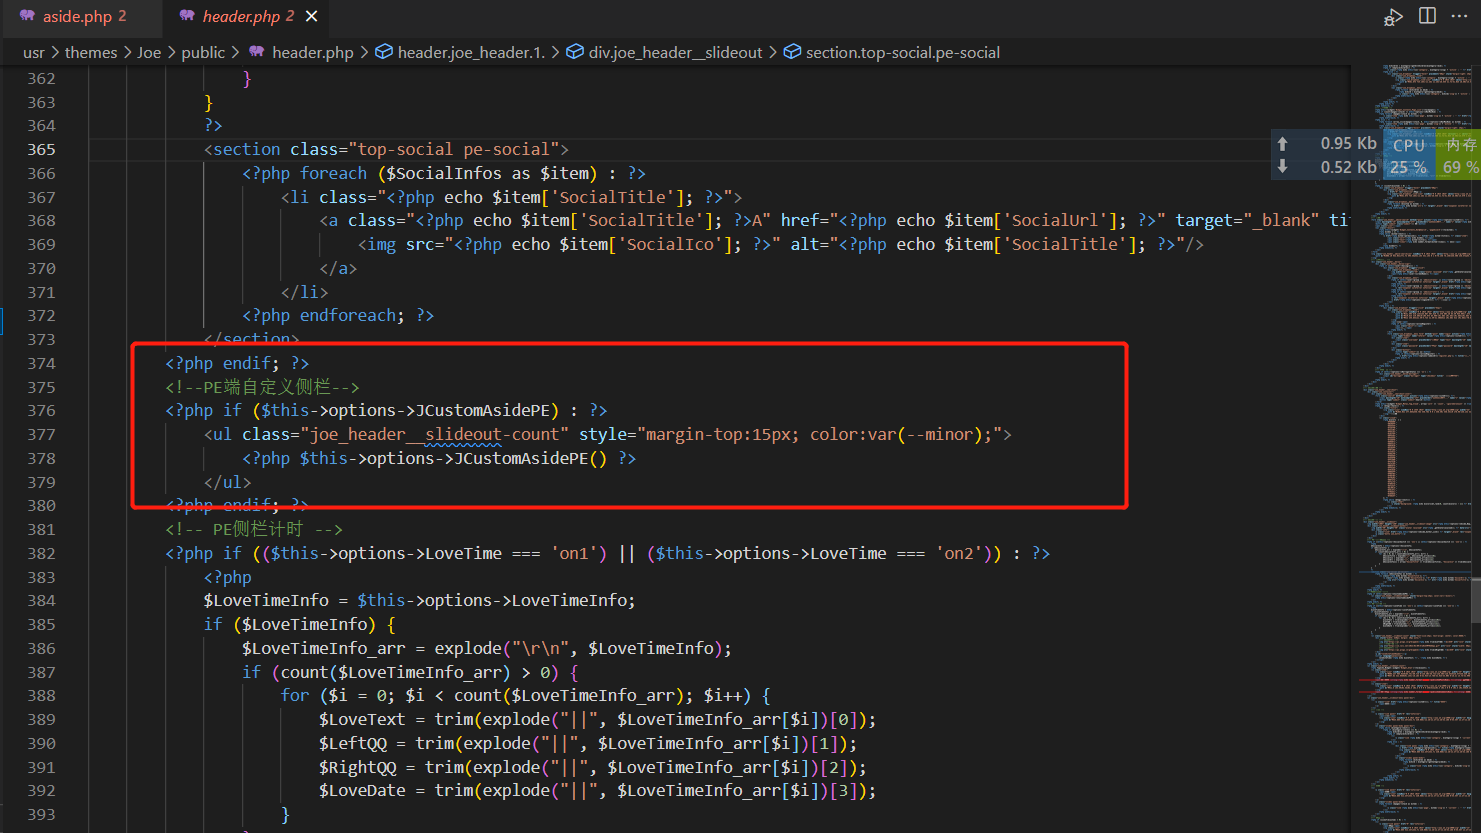The image size is (1481, 833).
Task: Click the PHP elephant icon on header.php tab
Action: coord(187,16)
